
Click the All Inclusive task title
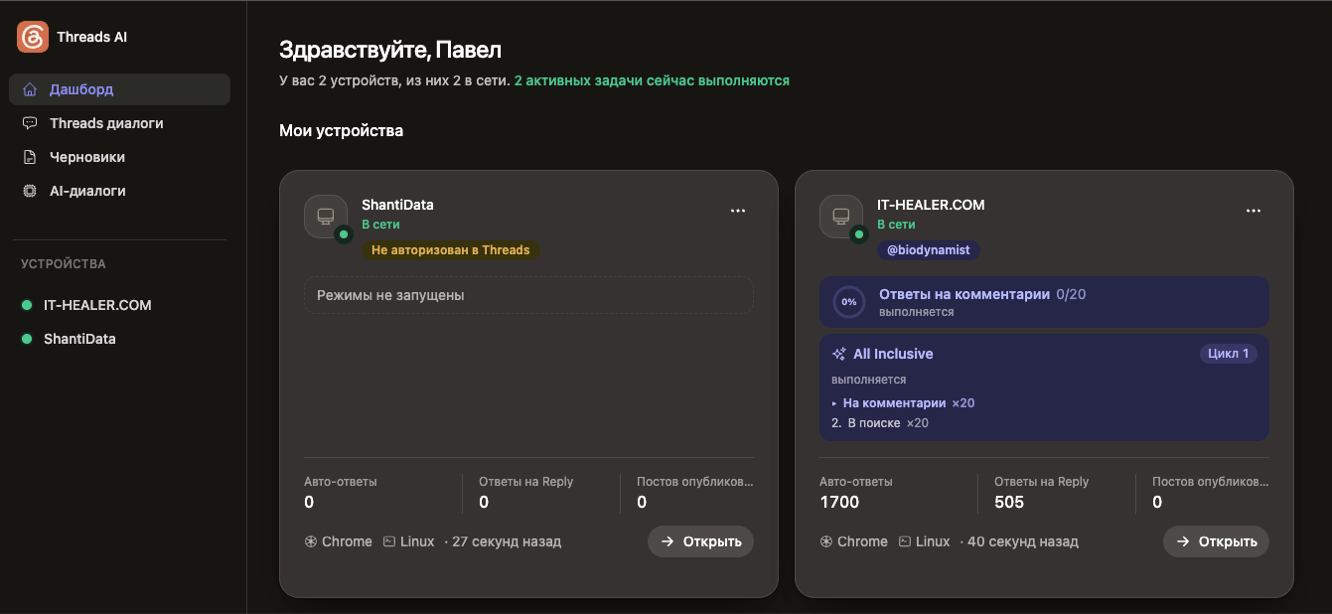(893, 354)
